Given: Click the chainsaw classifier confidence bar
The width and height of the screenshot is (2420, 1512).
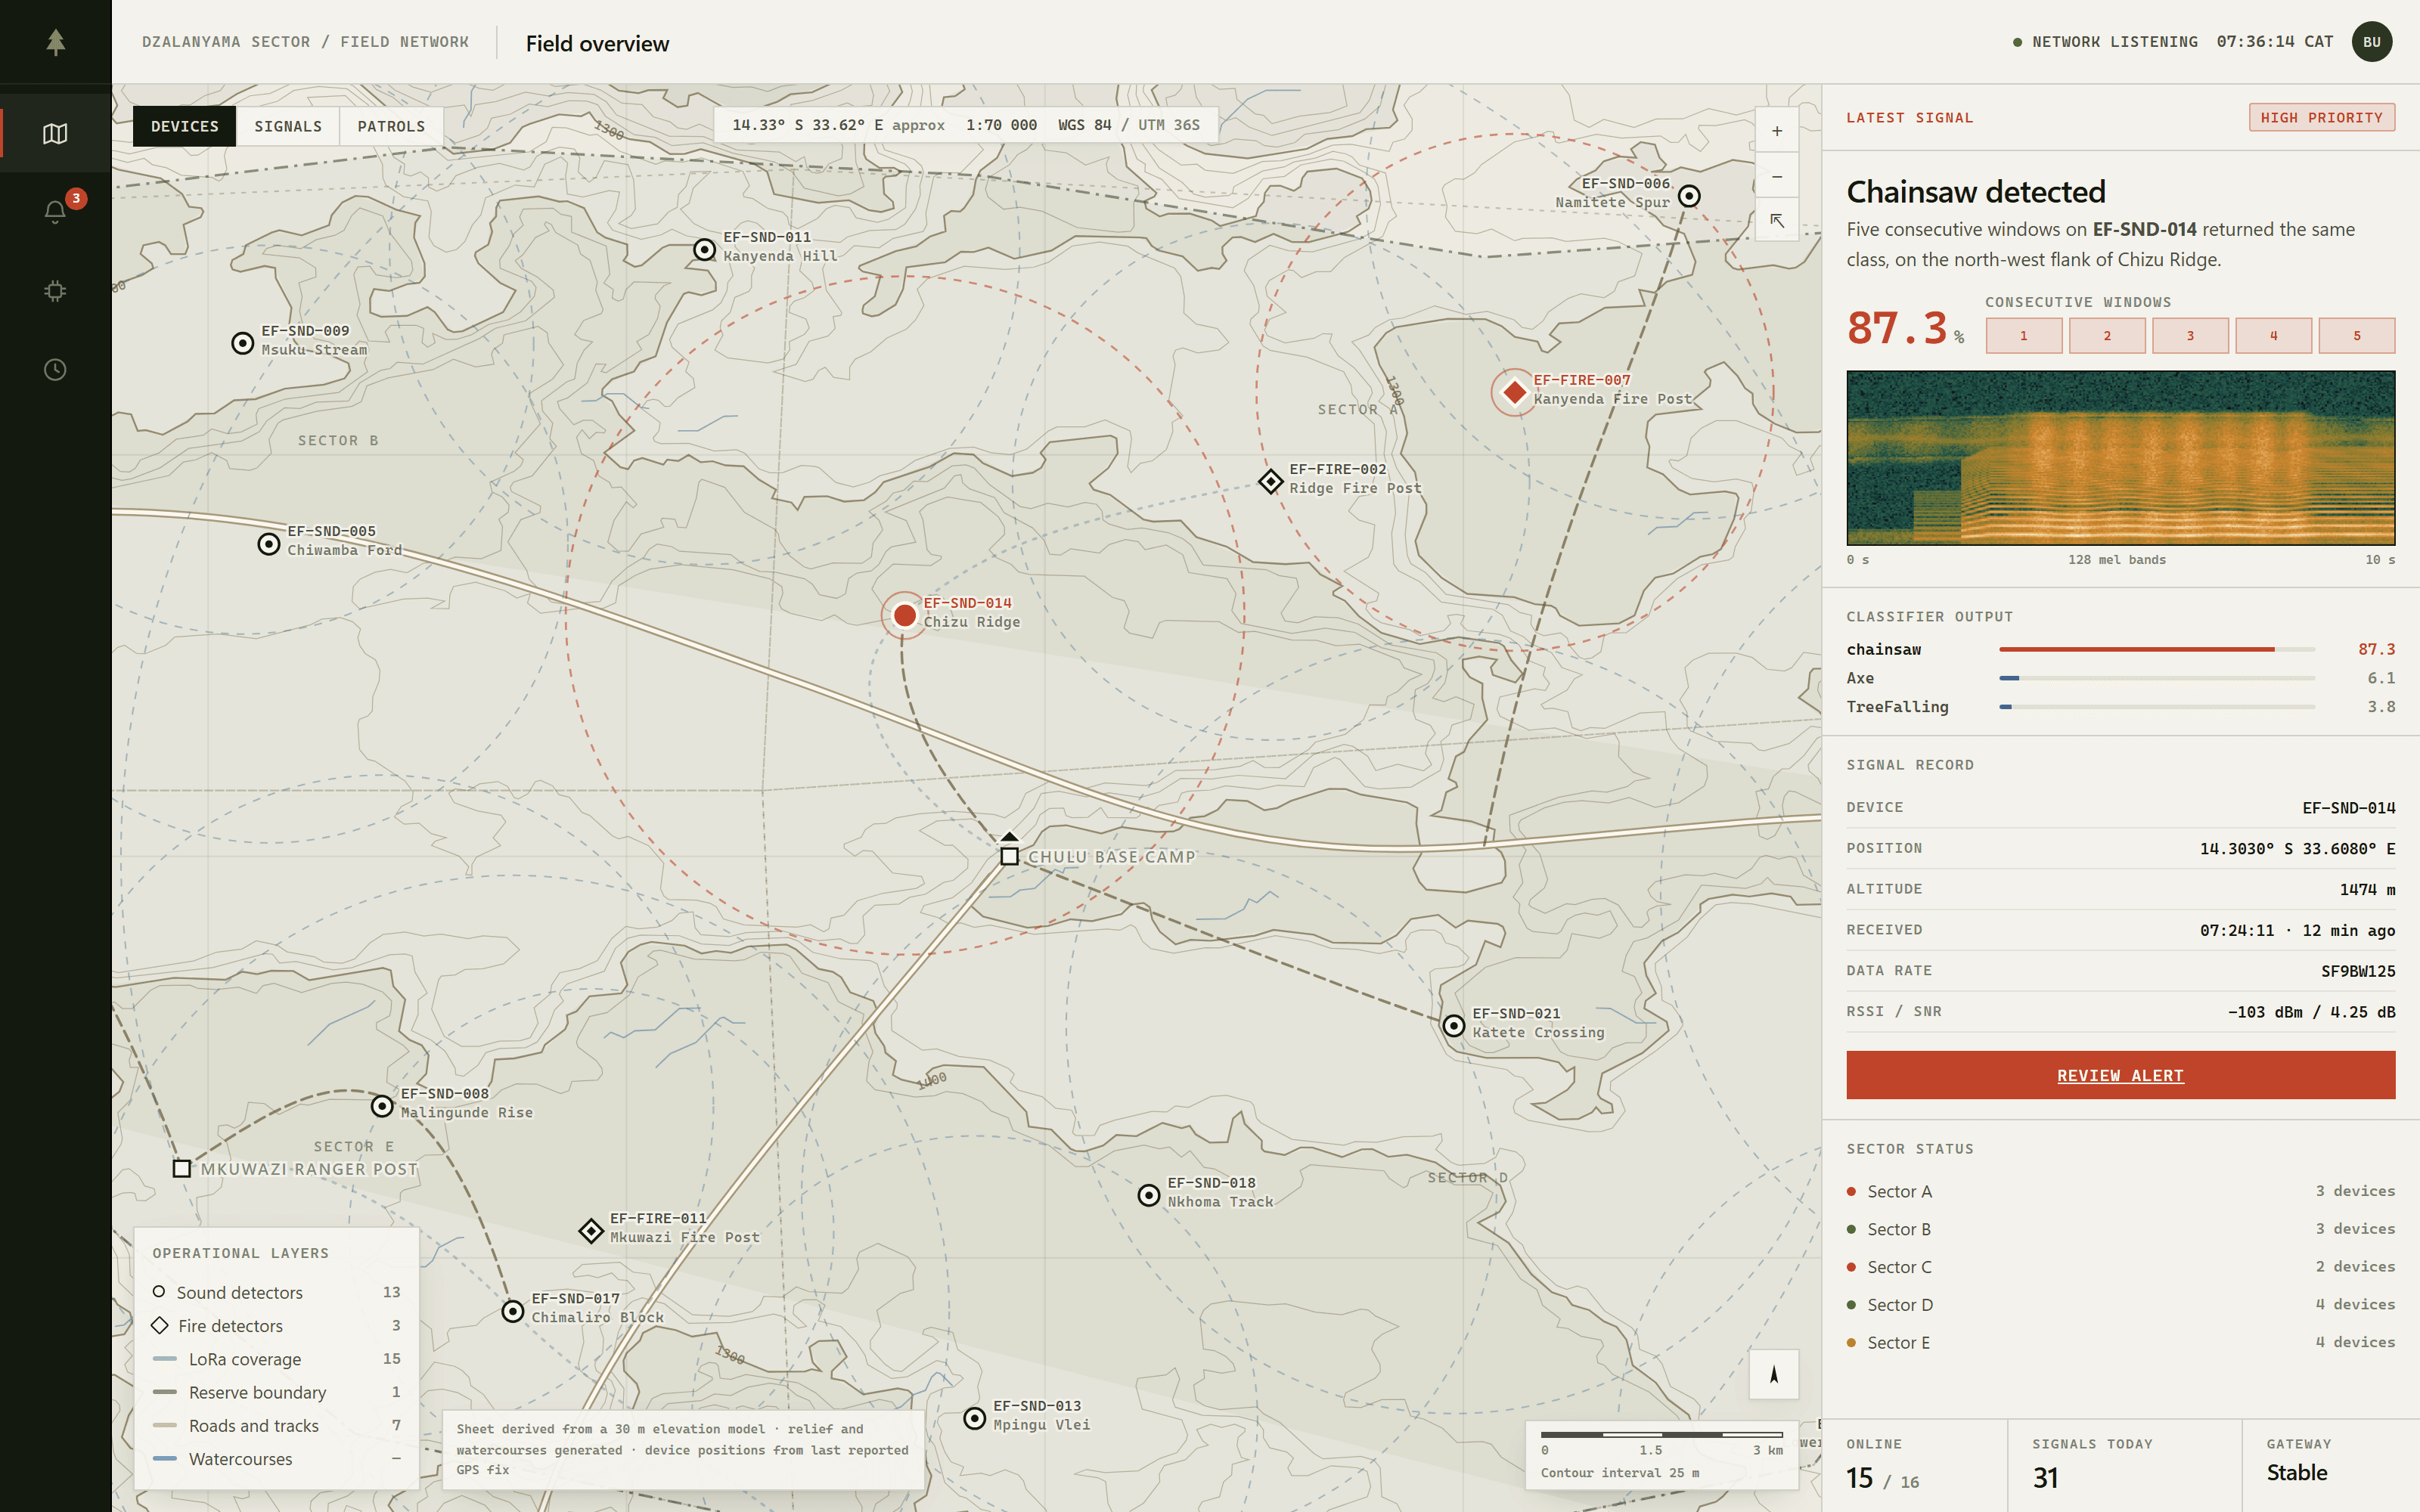Looking at the screenshot, I should (x=2157, y=649).
